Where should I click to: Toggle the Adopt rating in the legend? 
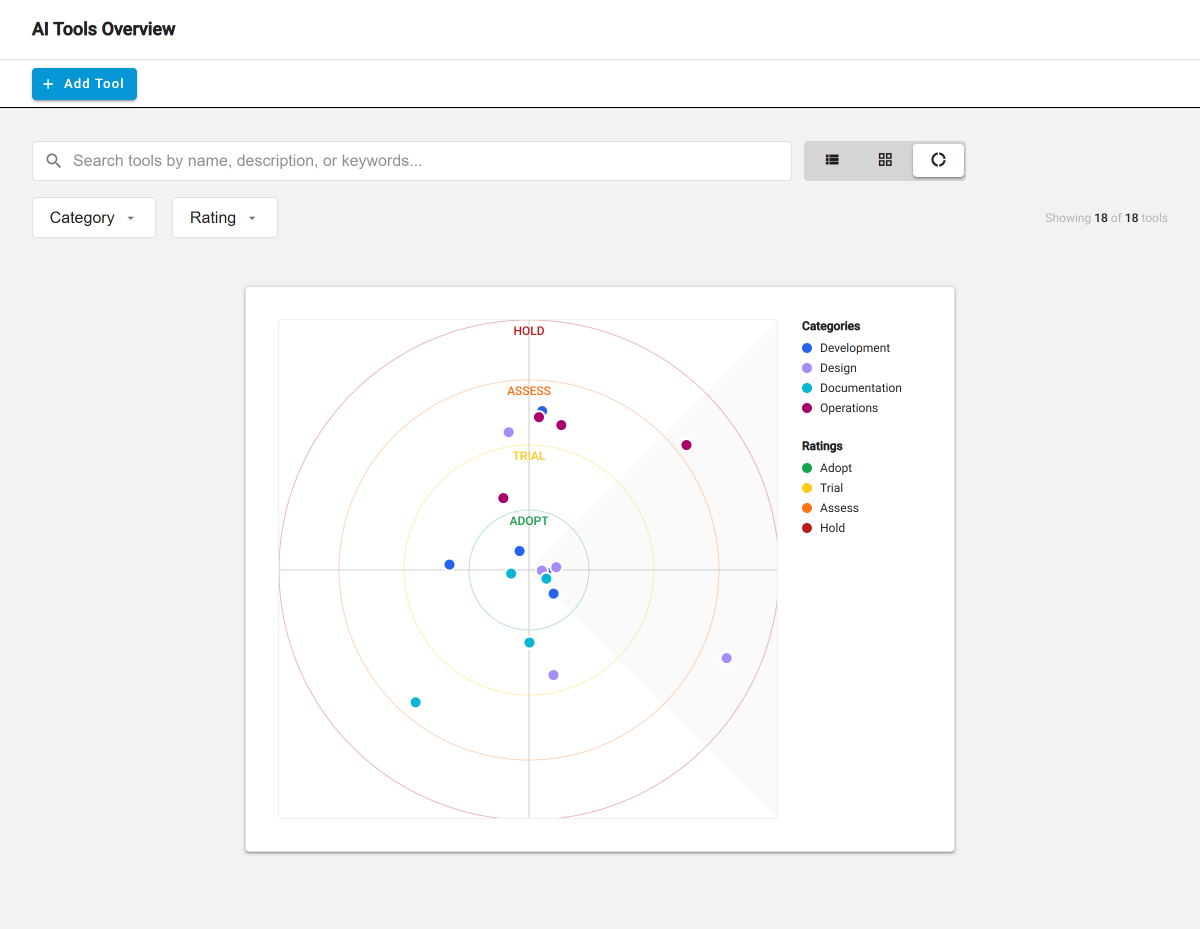pyautogui.click(x=806, y=468)
